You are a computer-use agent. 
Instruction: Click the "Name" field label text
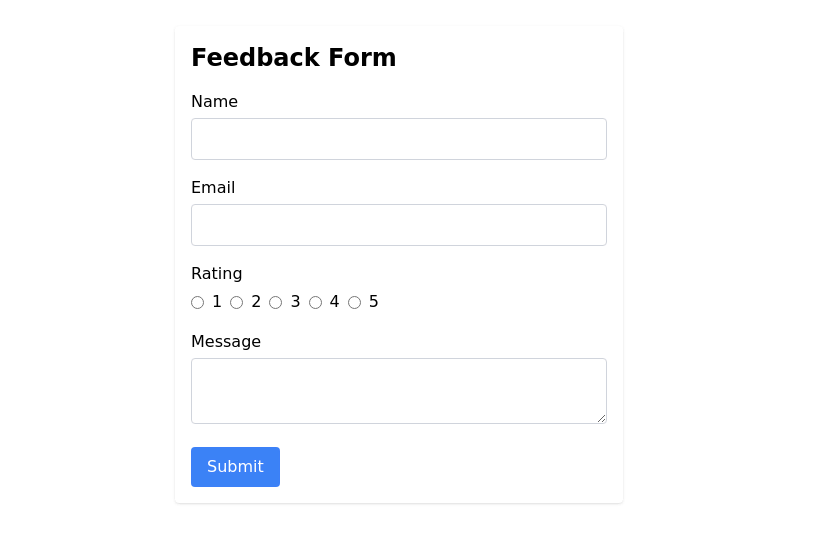[x=214, y=102]
